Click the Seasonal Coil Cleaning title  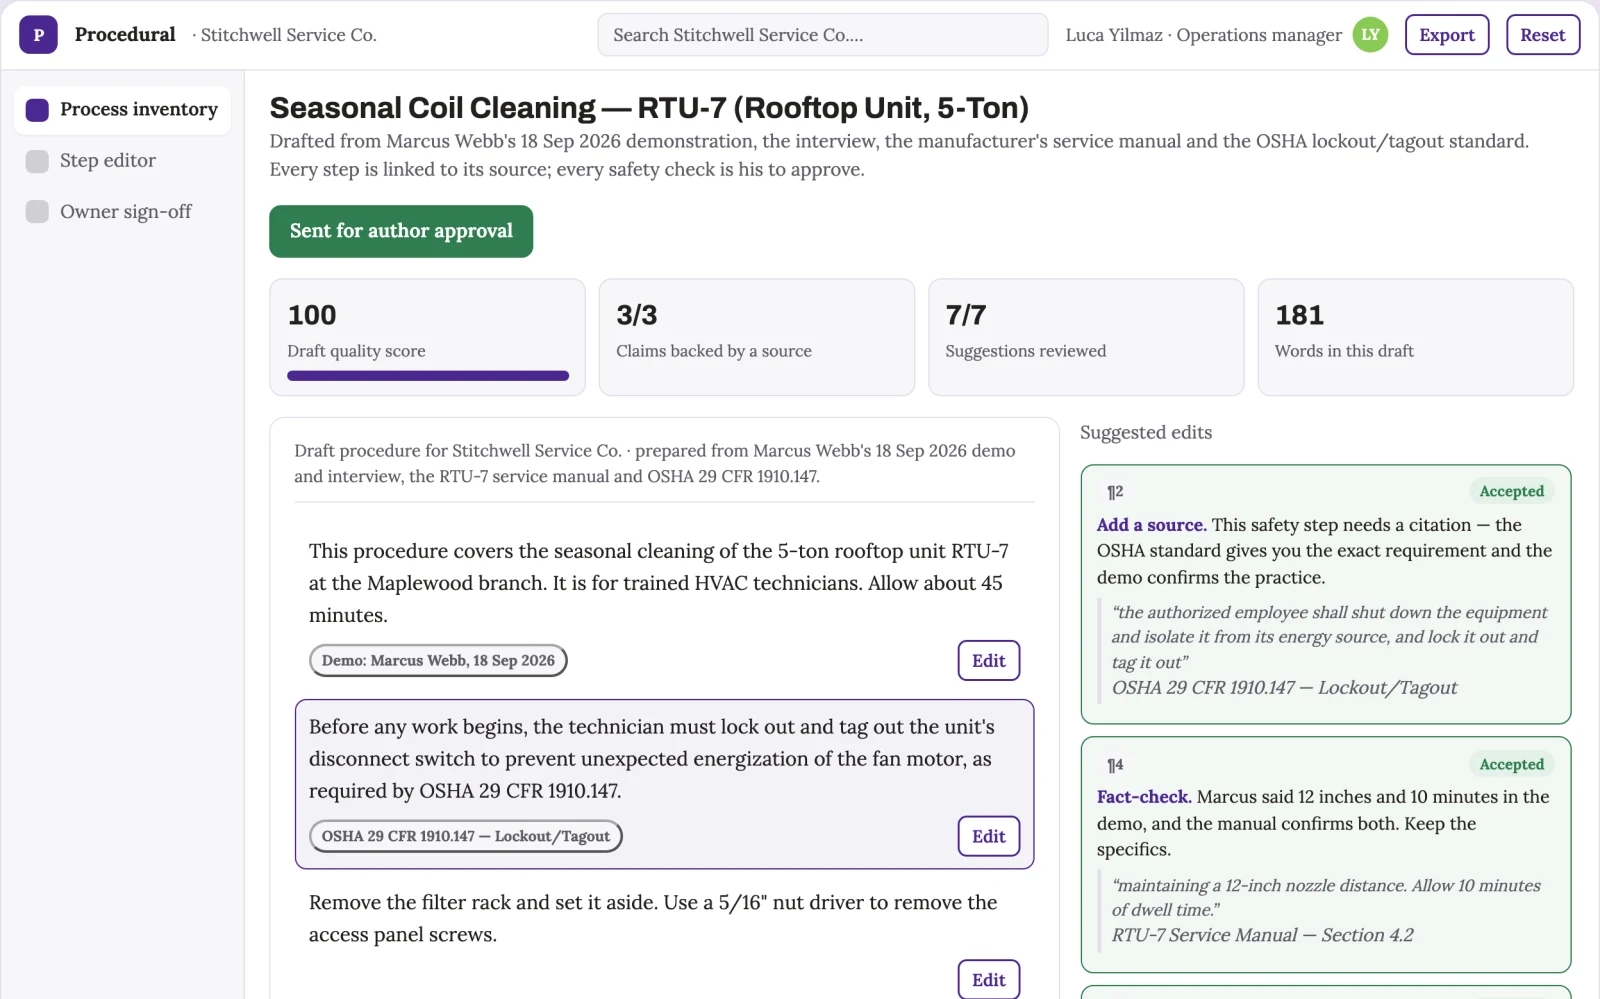tap(649, 108)
